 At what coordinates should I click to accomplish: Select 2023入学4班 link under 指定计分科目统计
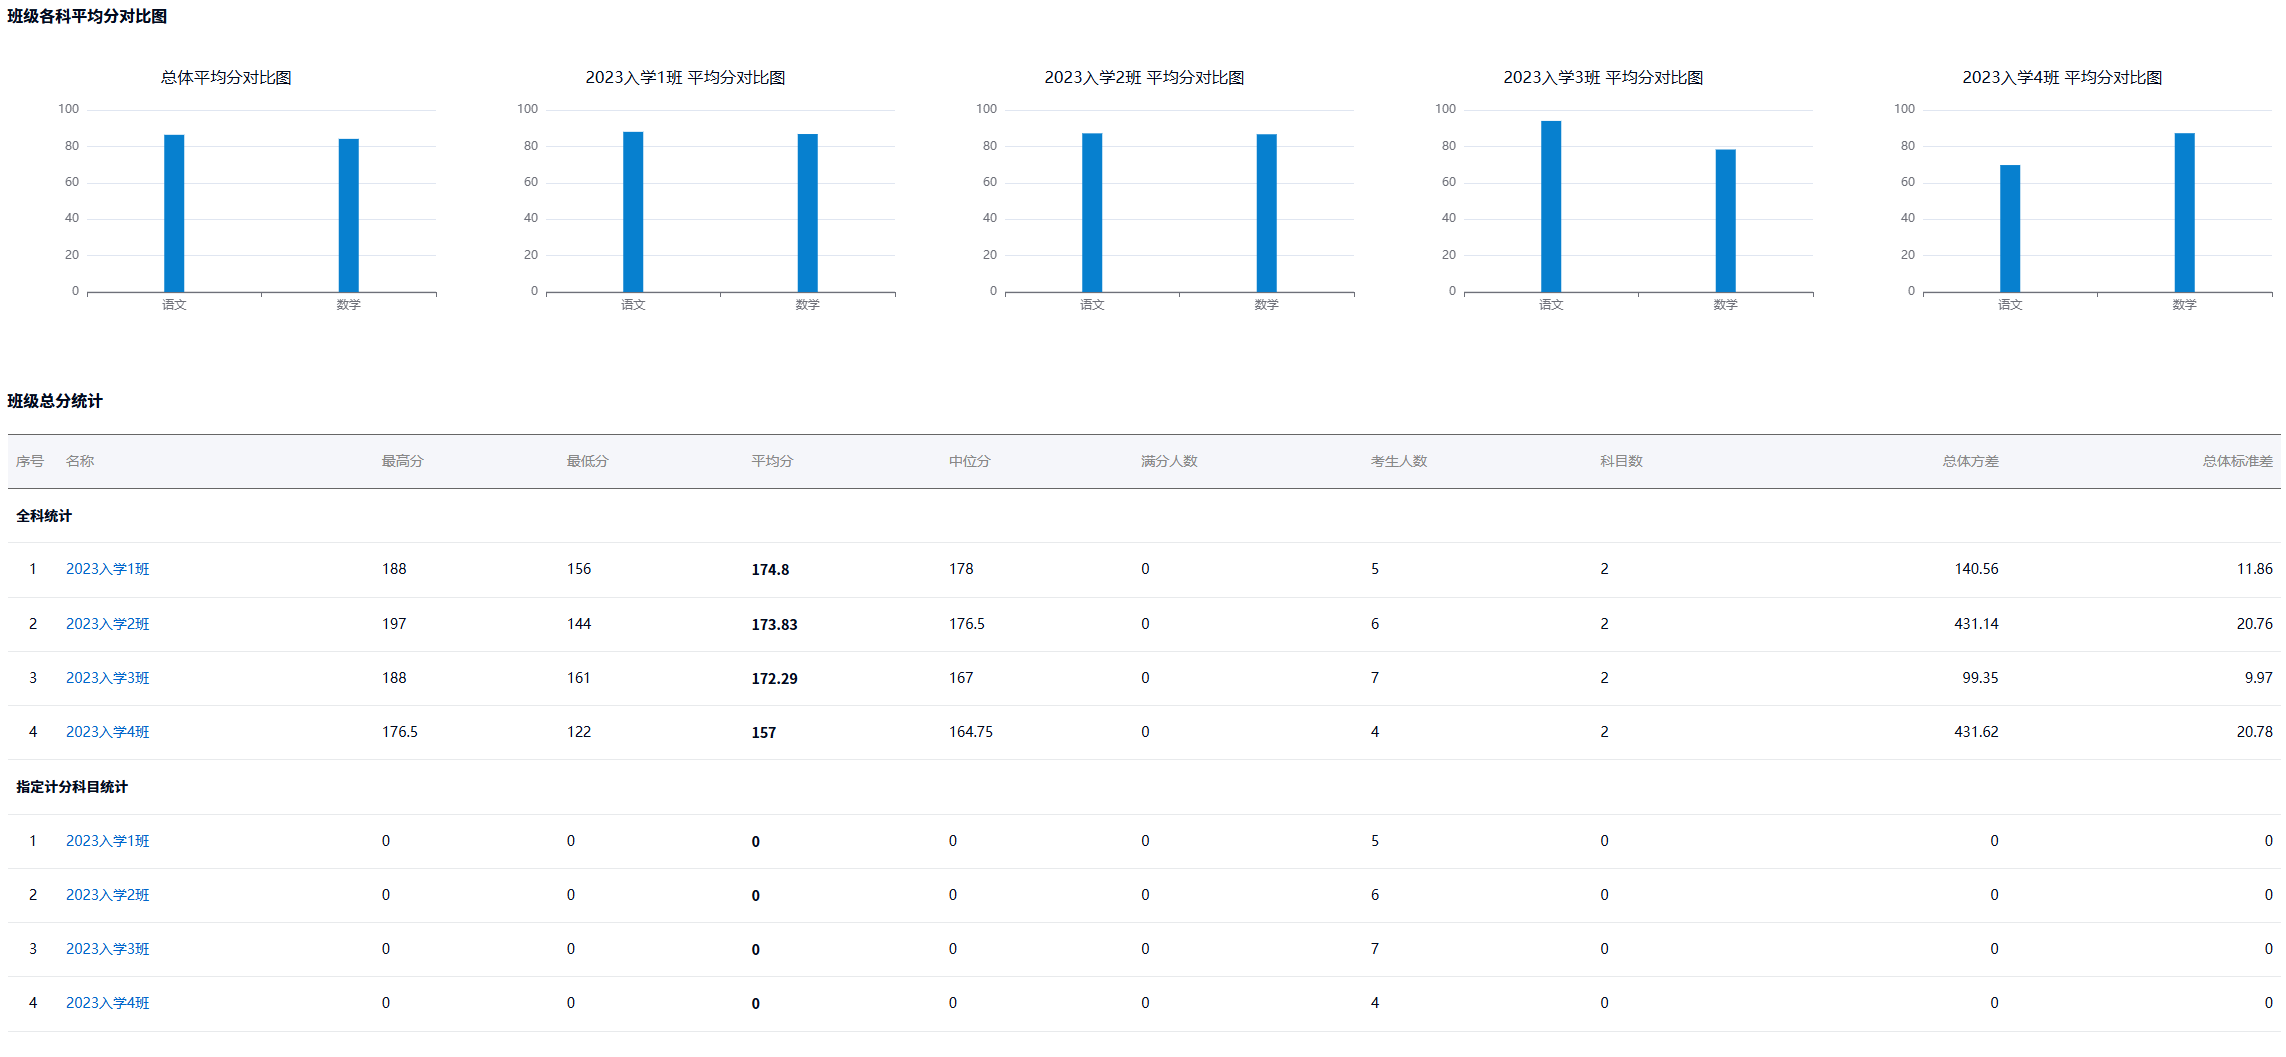[108, 1003]
